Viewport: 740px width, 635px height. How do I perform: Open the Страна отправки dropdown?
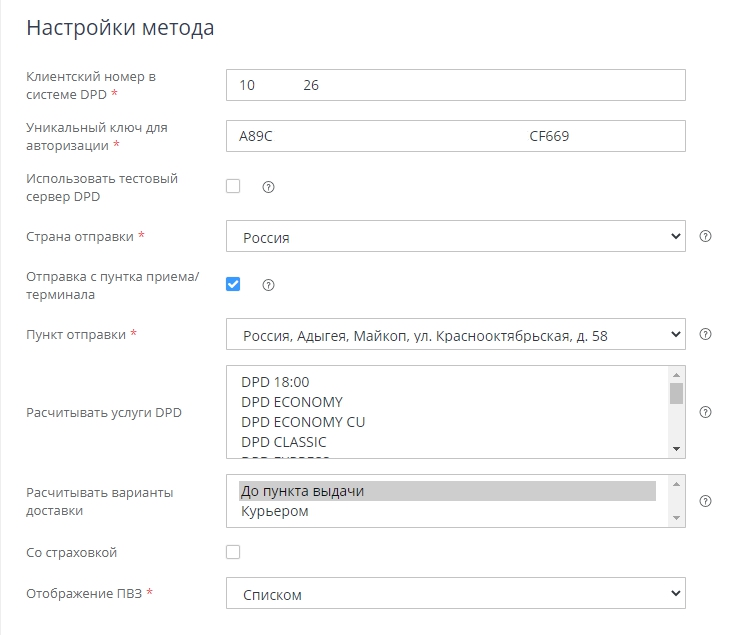(x=455, y=237)
